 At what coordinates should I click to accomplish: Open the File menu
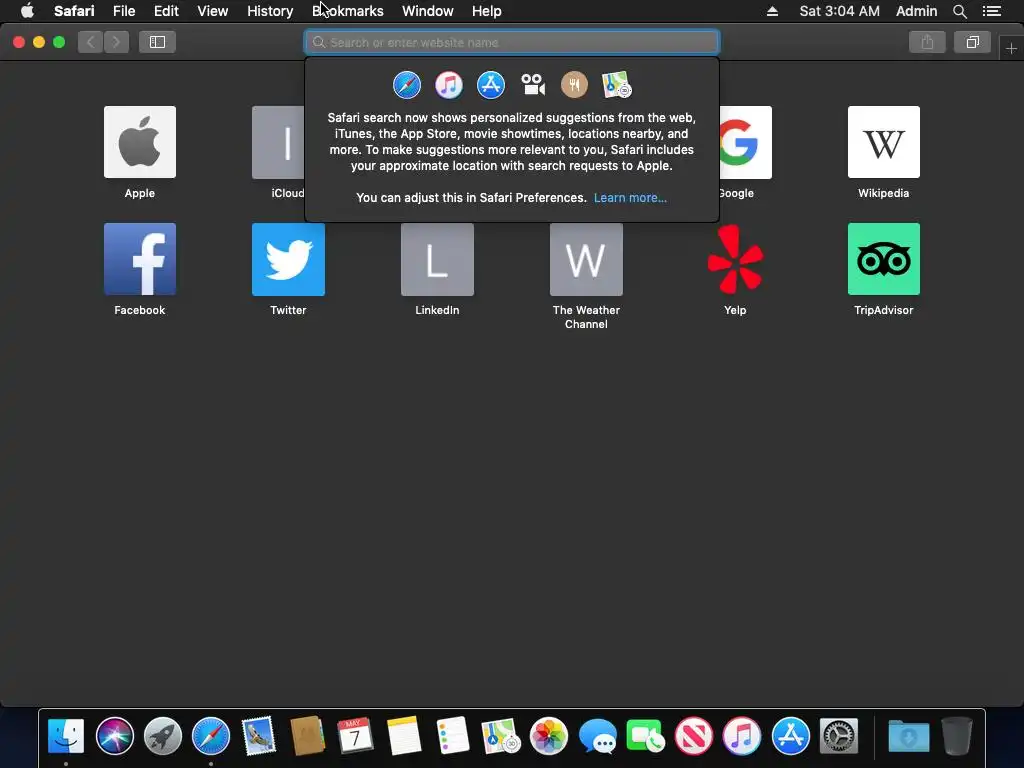[123, 11]
